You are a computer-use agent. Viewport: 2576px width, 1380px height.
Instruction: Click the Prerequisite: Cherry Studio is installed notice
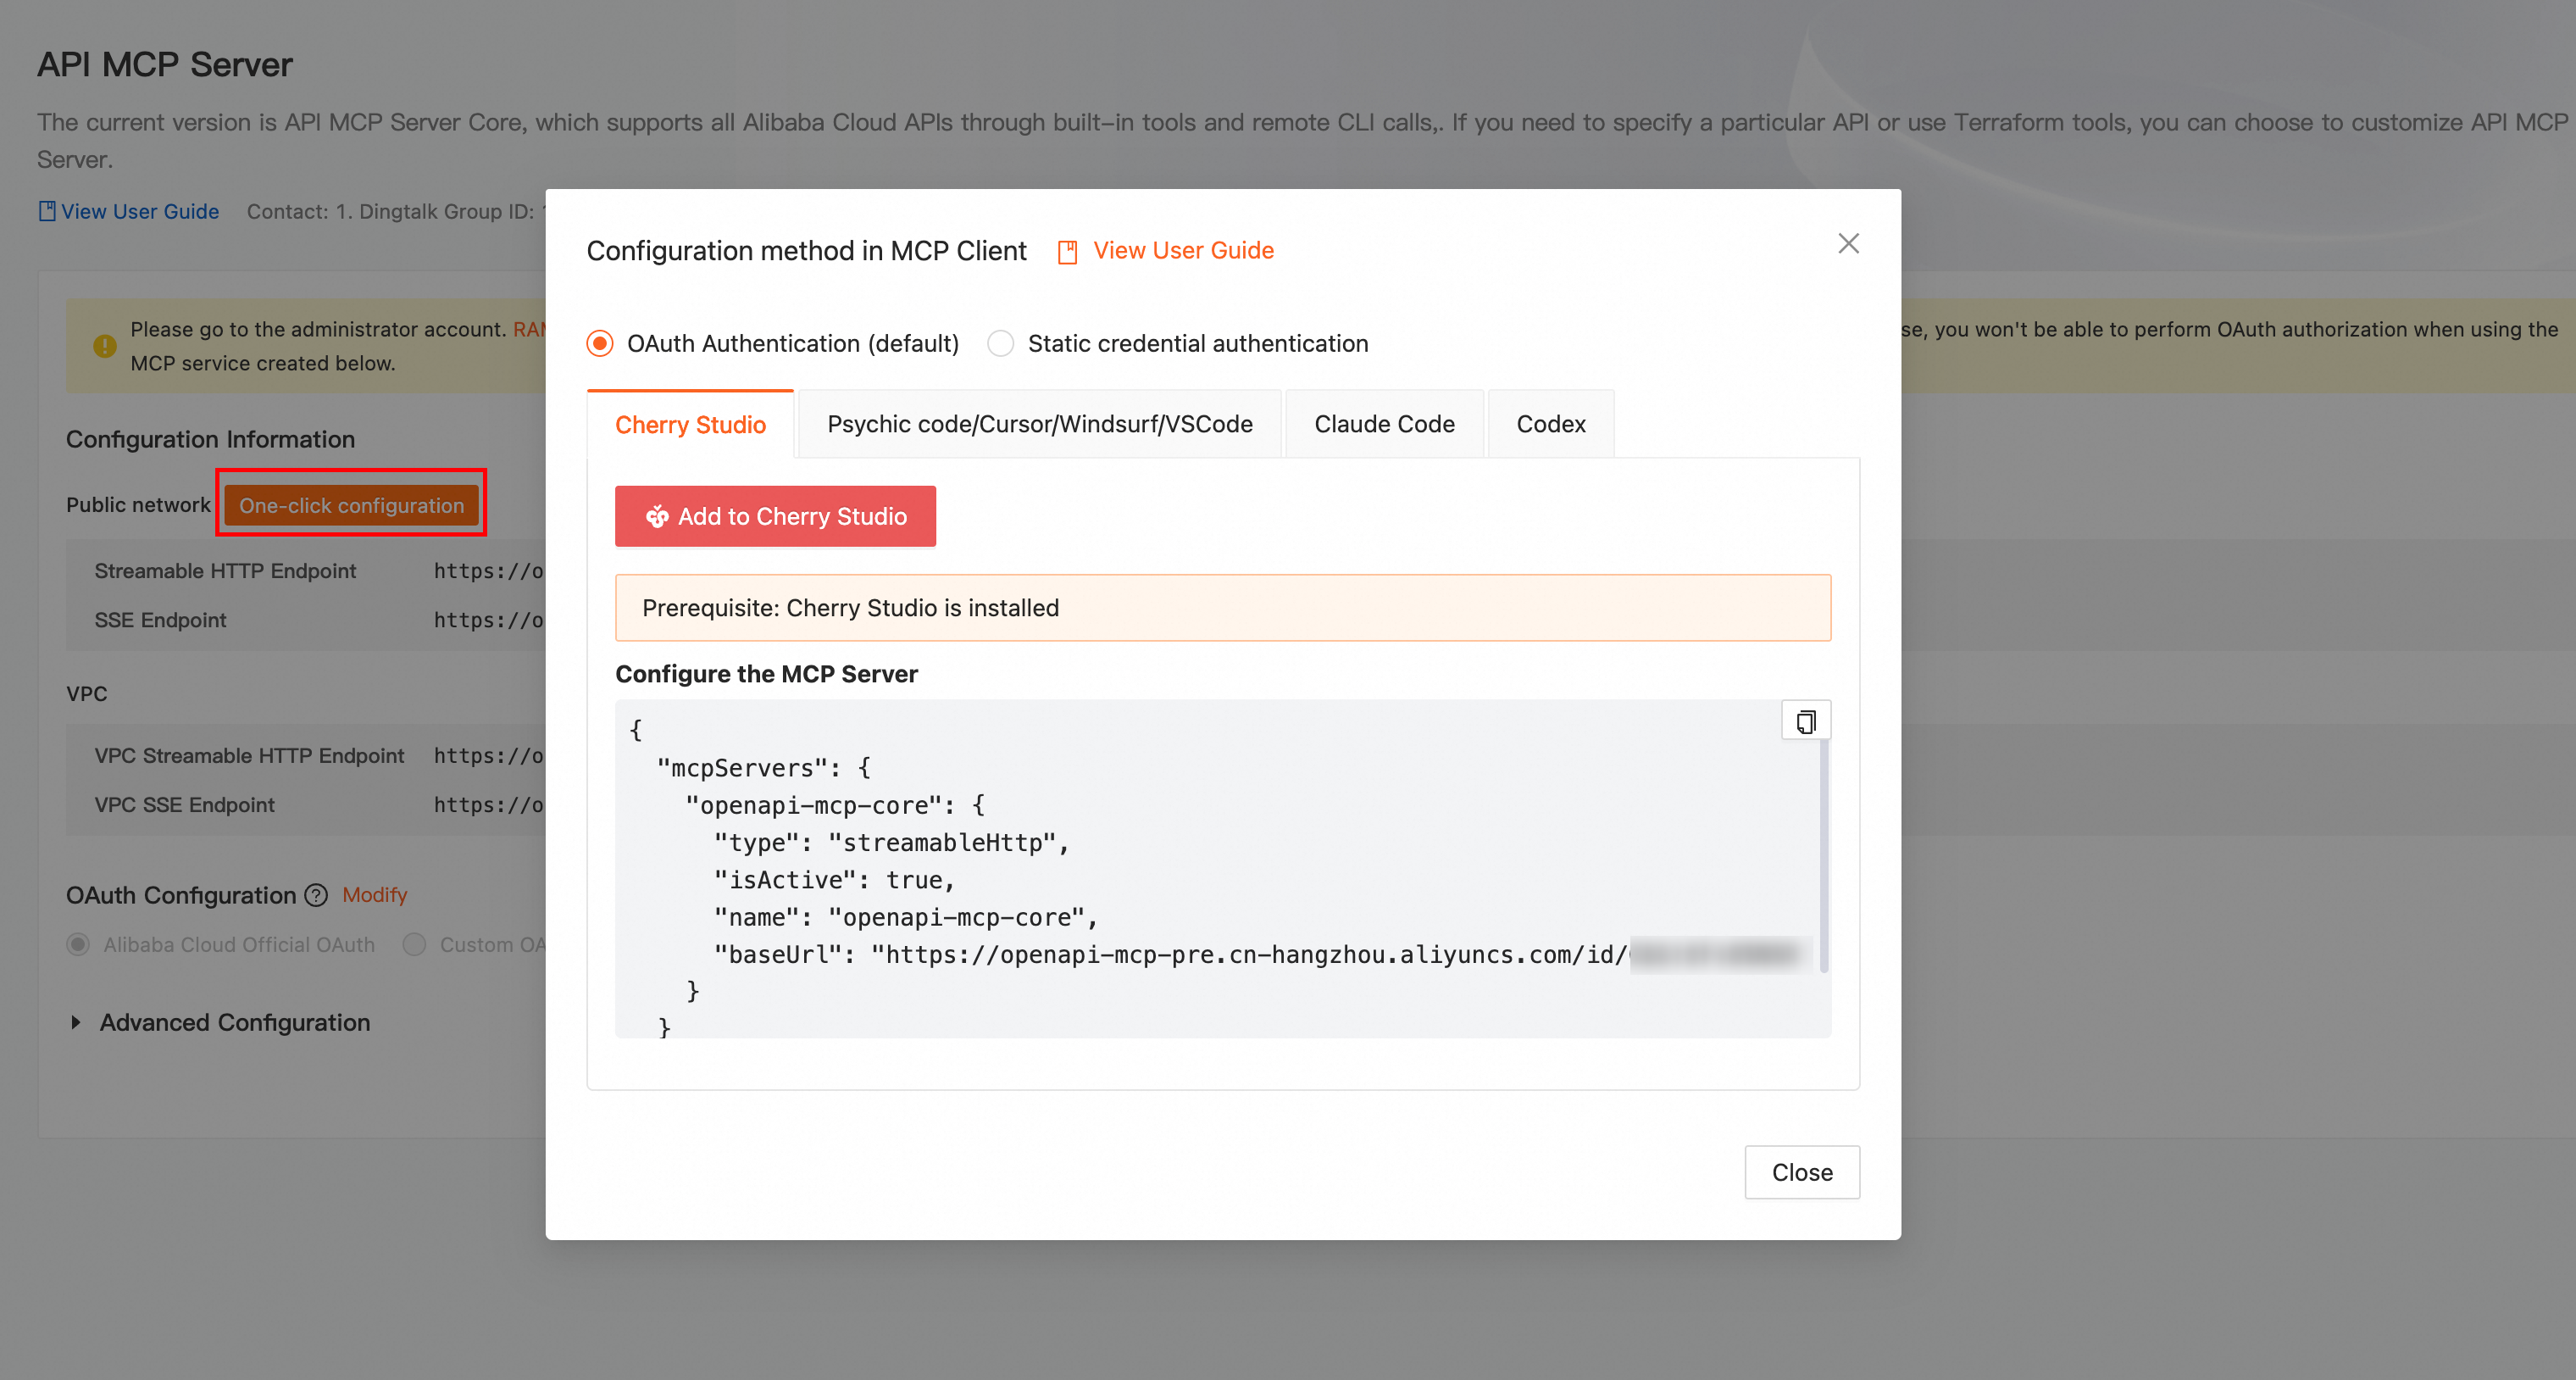[1223, 608]
